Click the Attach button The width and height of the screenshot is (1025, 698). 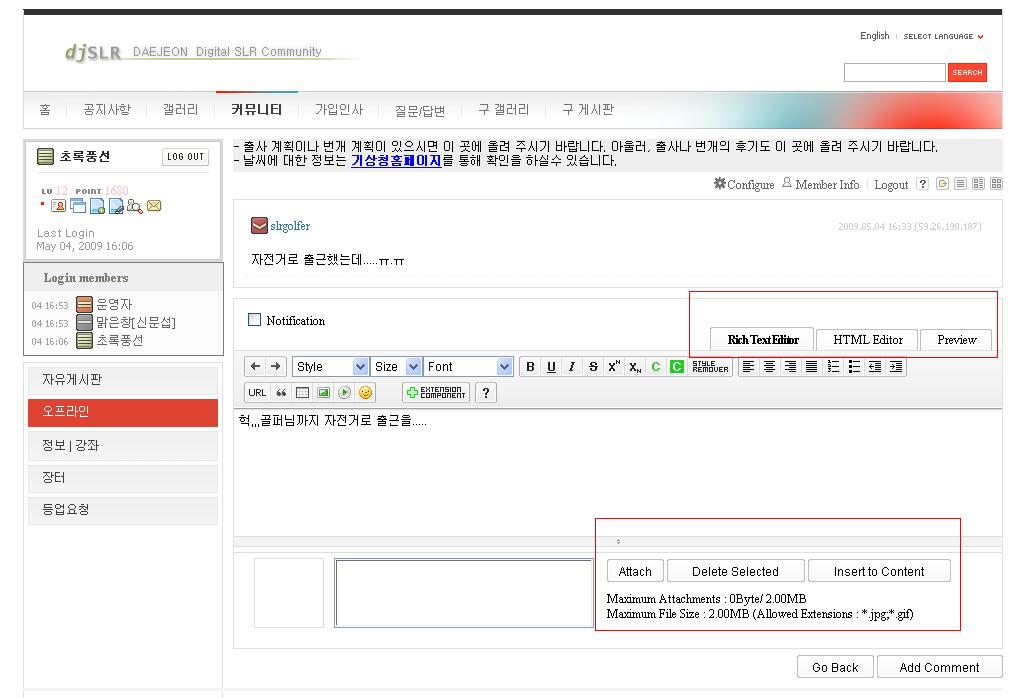point(635,572)
